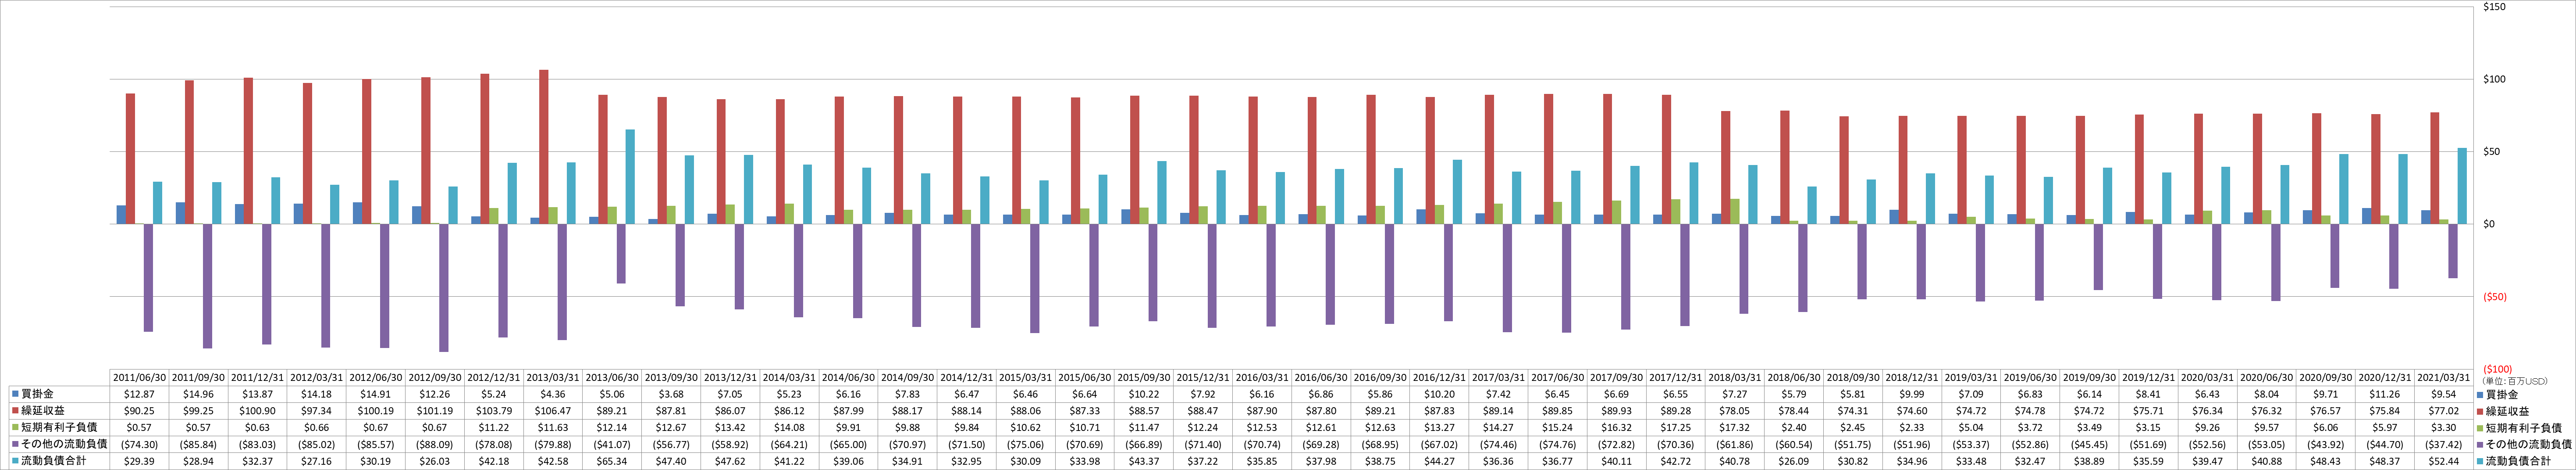
Task: Click the 2011/06/30 column header
Action: (139, 378)
